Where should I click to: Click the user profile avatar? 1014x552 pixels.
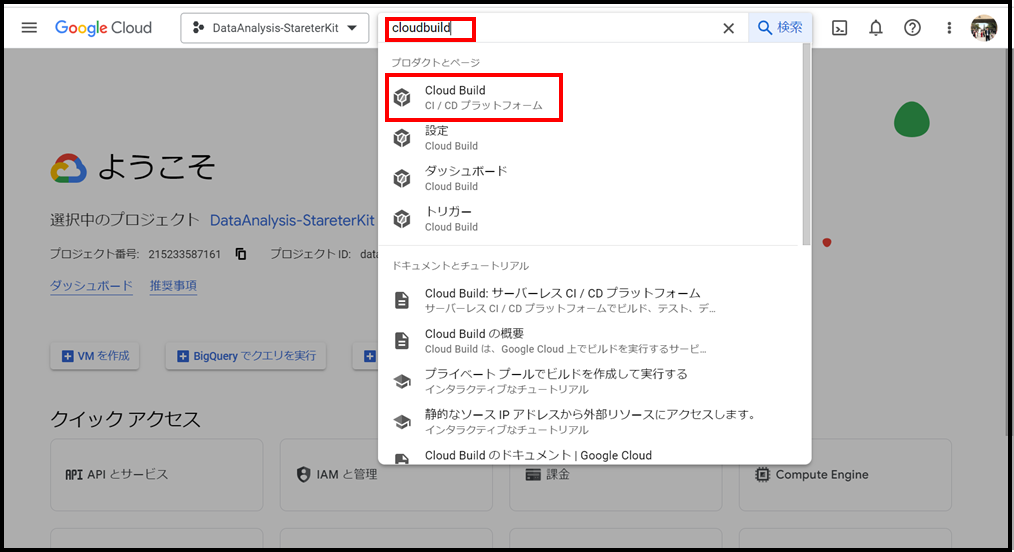[x=984, y=28]
